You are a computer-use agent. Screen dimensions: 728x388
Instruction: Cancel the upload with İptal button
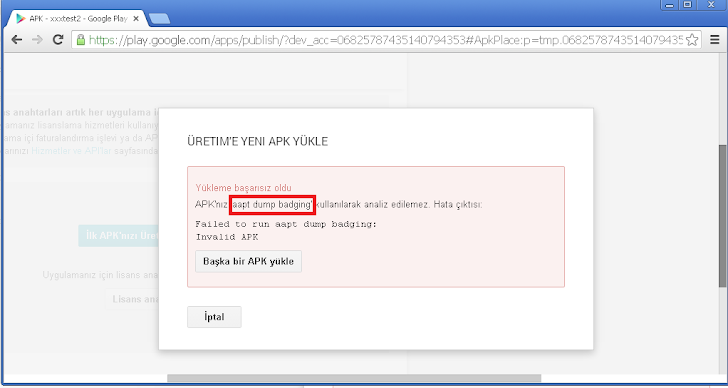pos(214,317)
